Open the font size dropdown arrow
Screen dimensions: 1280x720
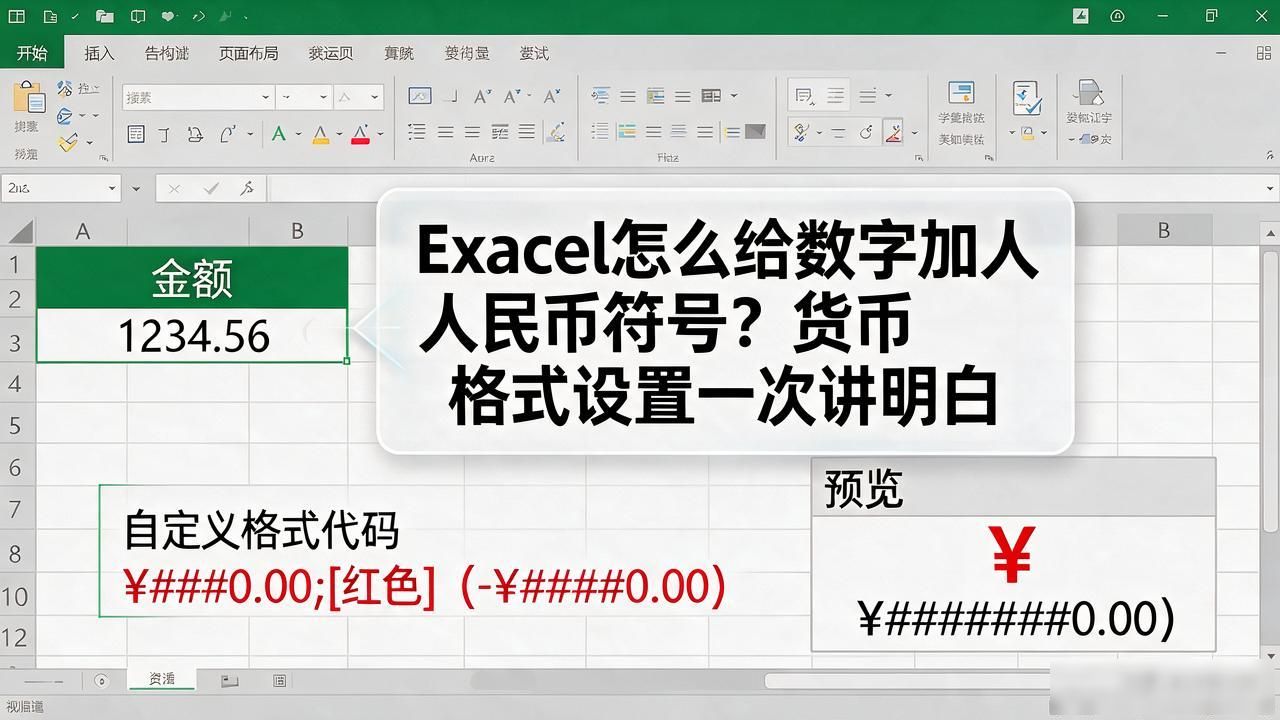324,97
